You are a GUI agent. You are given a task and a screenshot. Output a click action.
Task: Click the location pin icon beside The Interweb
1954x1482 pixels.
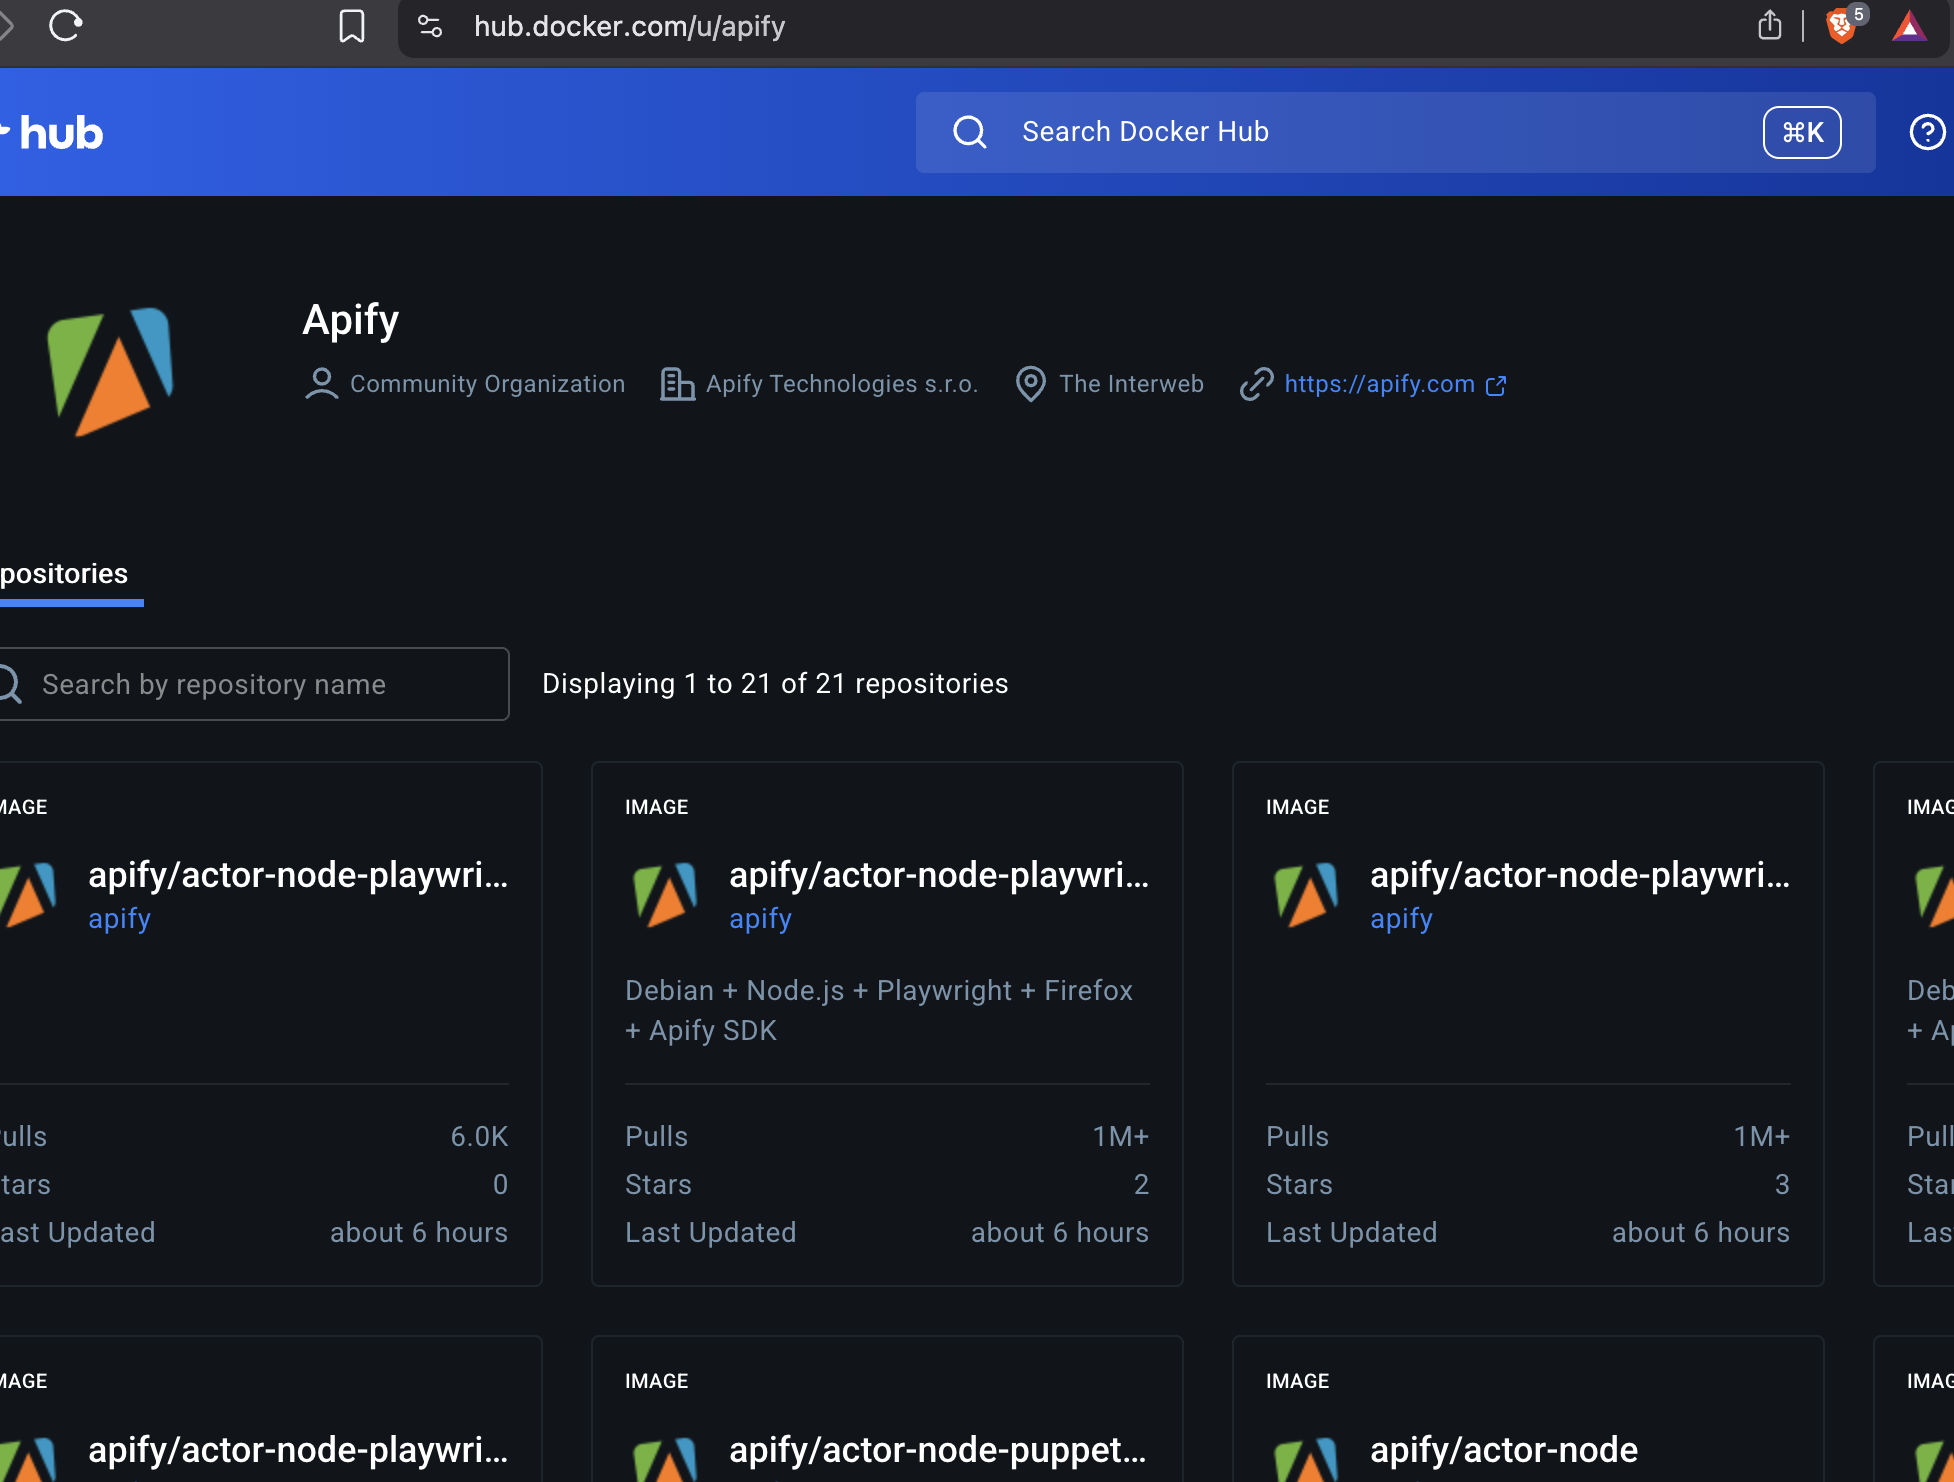click(1030, 384)
